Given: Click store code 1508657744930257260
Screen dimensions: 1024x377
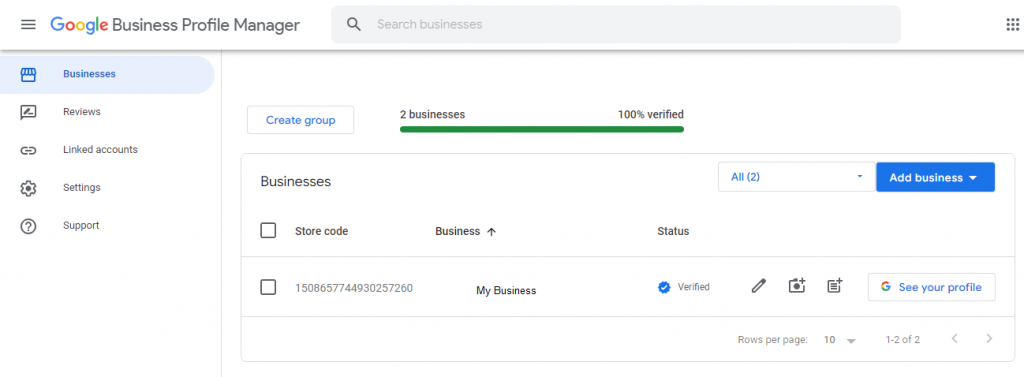Looking at the screenshot, I should click(354, 287).
